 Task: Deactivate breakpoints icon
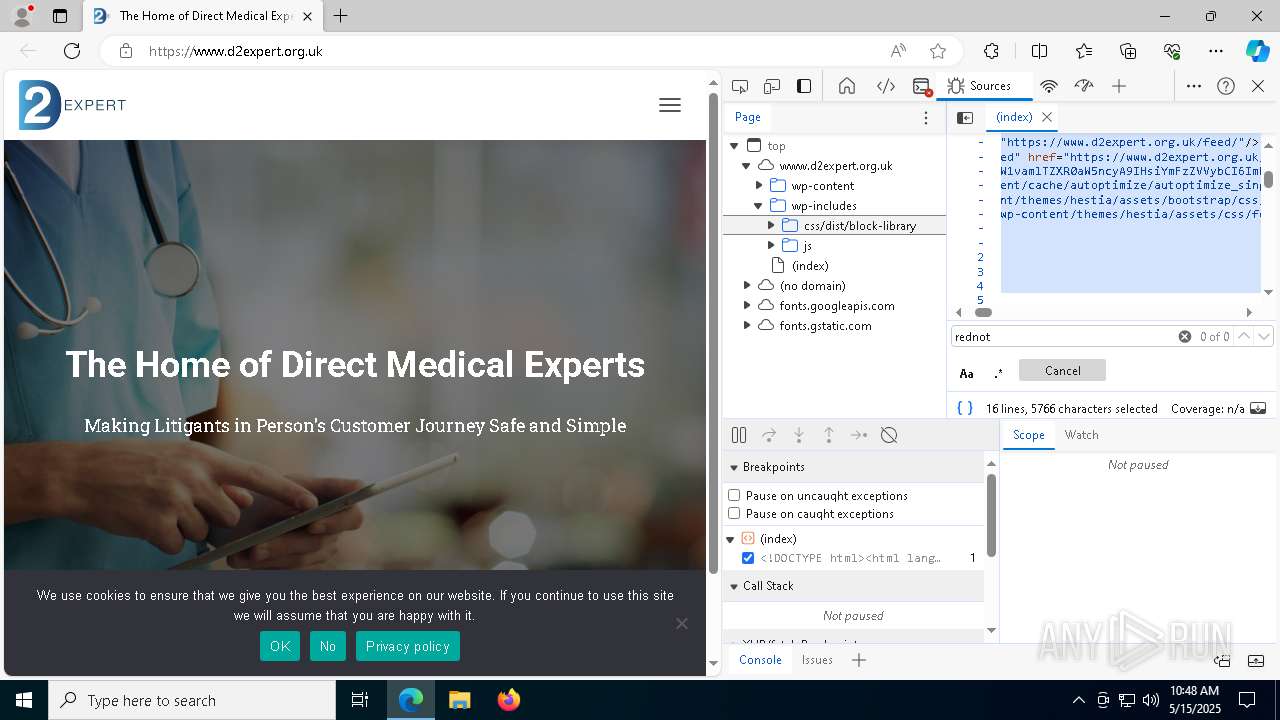889,435
